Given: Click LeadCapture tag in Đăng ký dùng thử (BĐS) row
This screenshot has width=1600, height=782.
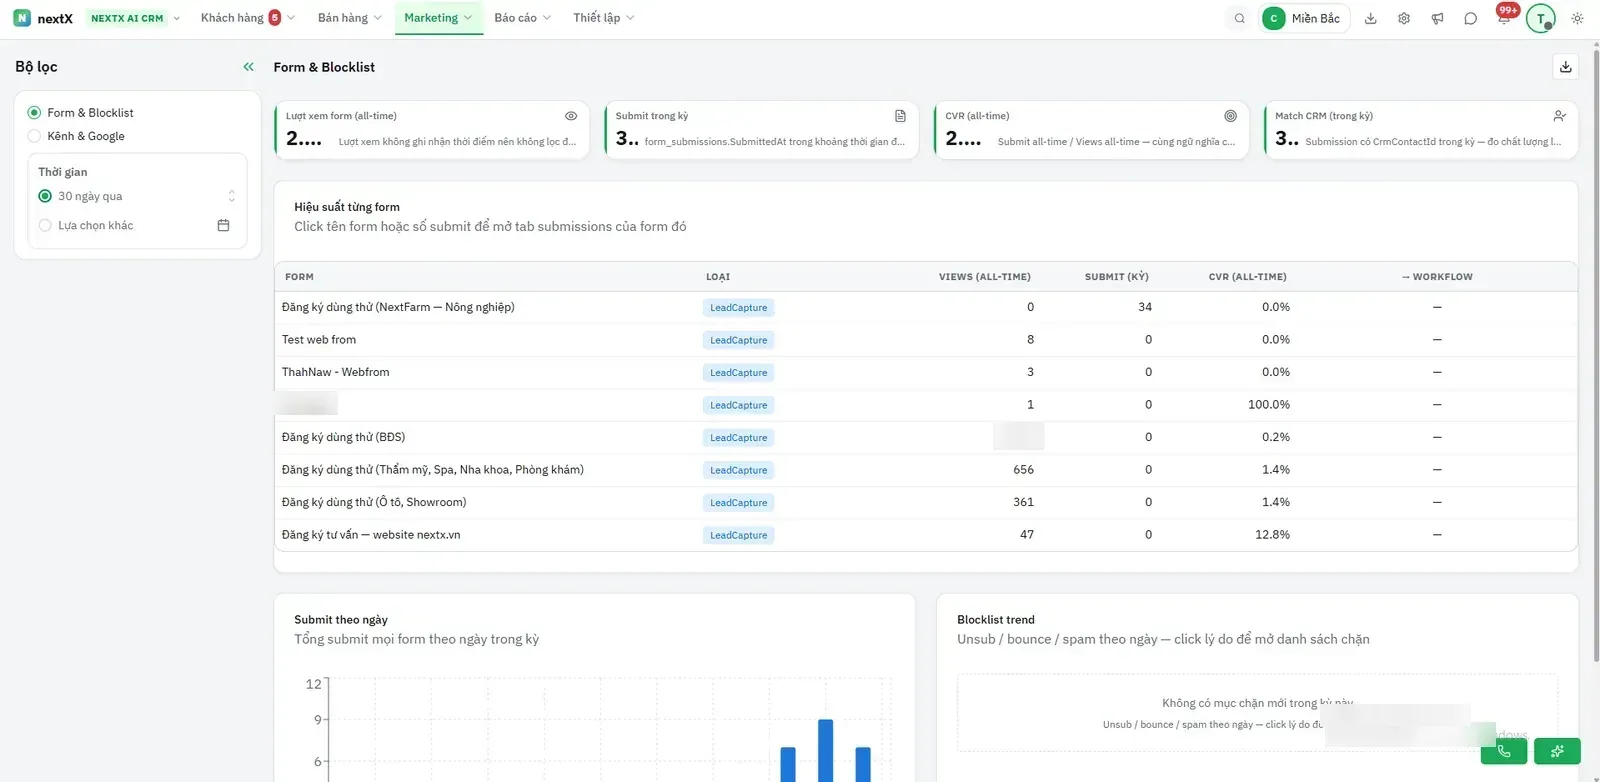Looking at the screenshot, I should pyautogui.click(x=739, y=438).
